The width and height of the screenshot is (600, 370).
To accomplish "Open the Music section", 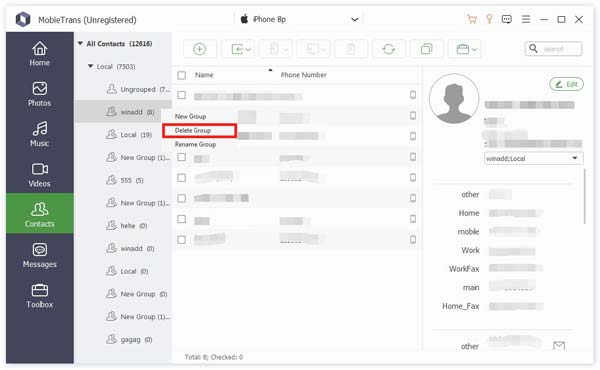I will [x=39, y=134].
